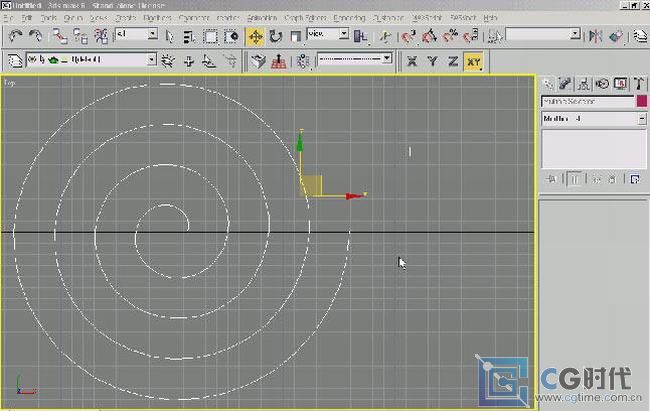
Task: Click the object name input field
Action: pyautogui.click(x=587, y=101)
